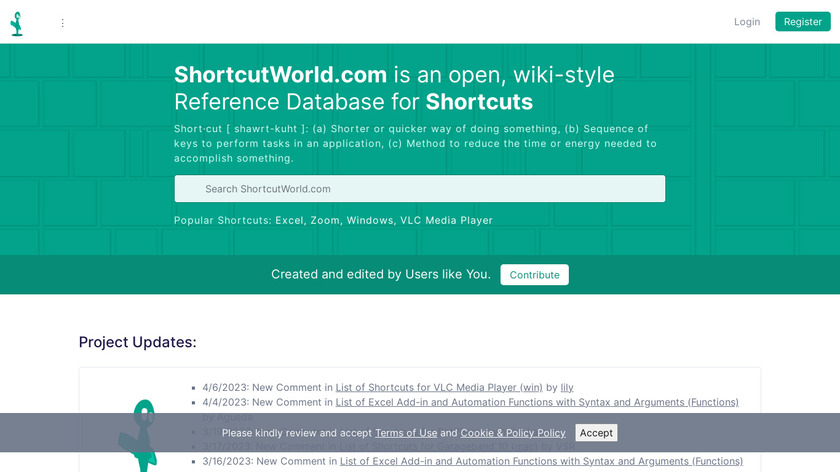Open Terms of Use in cookie banner
This screenshot has height=472, width=840.
coord(406,433)
